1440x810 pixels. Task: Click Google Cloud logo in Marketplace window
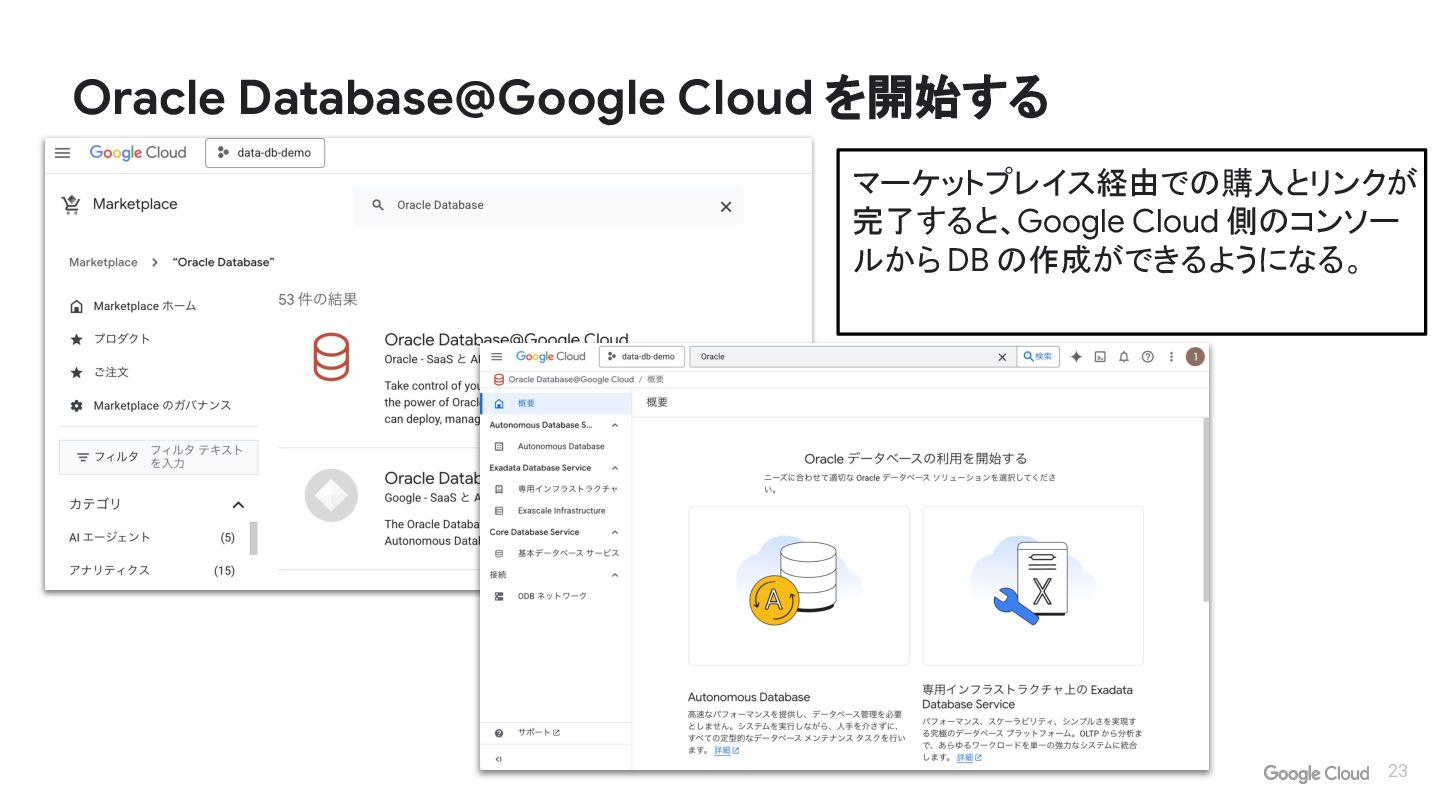[x=138, y=153]
